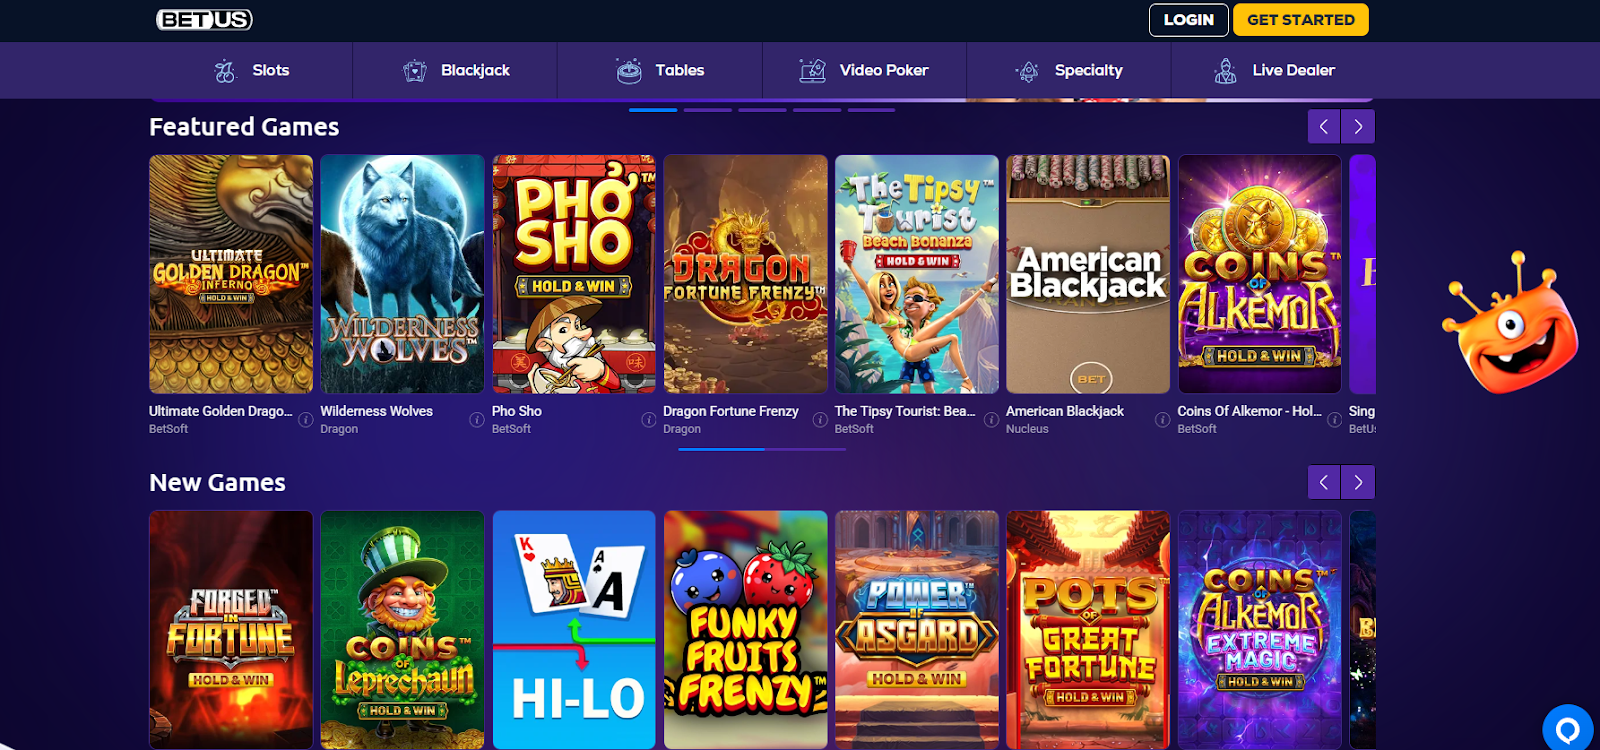The image size is (1600, 750).
Task: Click info icon for Dragon Fortune Frenzy
Action: 820,420
